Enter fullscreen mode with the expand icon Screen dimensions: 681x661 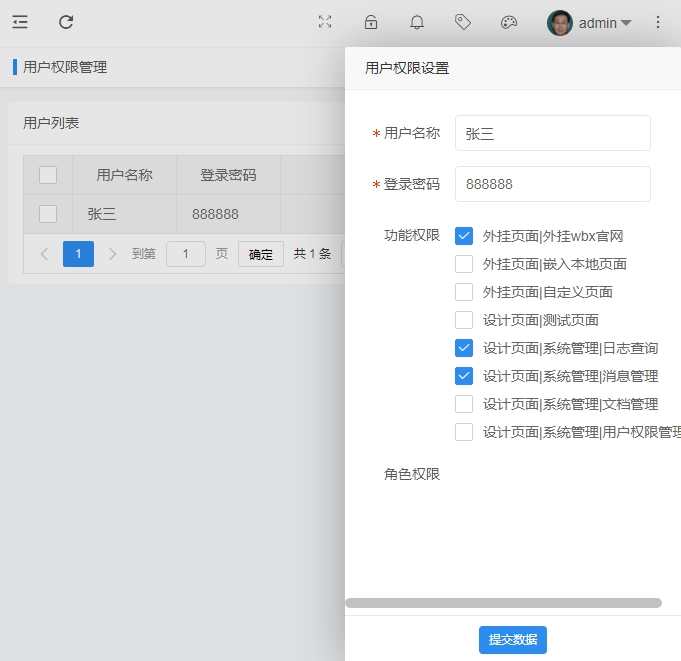point(325,22)
